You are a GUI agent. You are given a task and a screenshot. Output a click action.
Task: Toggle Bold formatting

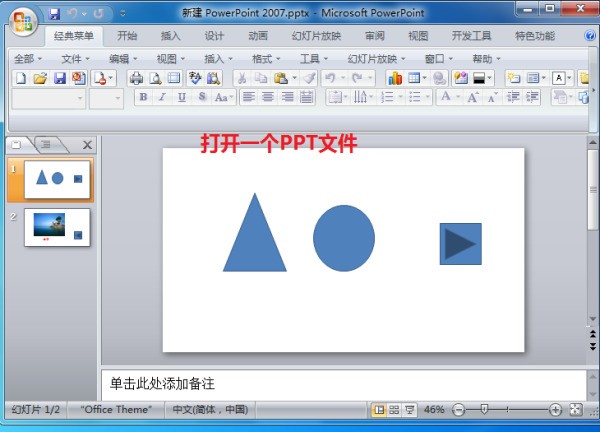[143, 97]
